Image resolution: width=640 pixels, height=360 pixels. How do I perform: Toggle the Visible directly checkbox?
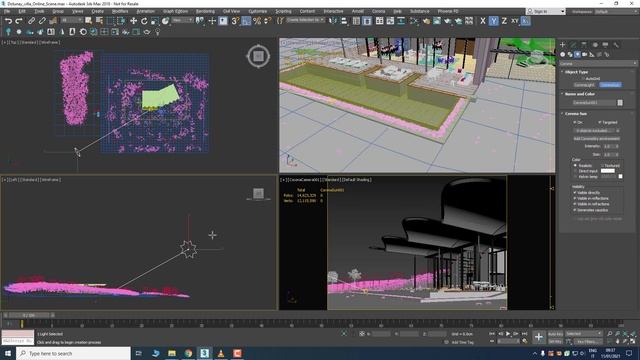click(x=575, y=193)
